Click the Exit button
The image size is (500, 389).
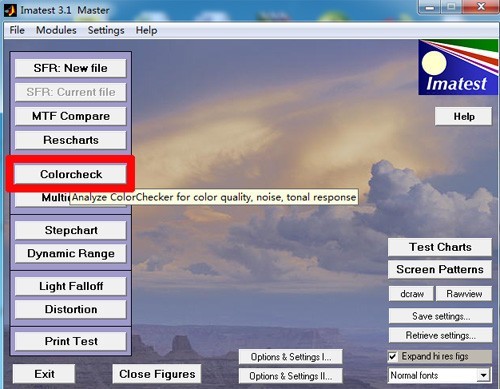[x=44, y=374]
